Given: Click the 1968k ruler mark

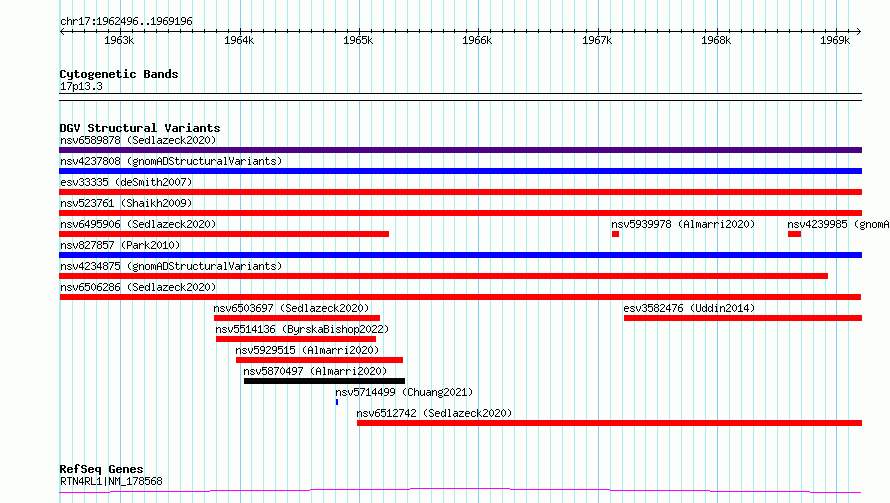Looking at the screenshot, I should (x=716, y=40).
